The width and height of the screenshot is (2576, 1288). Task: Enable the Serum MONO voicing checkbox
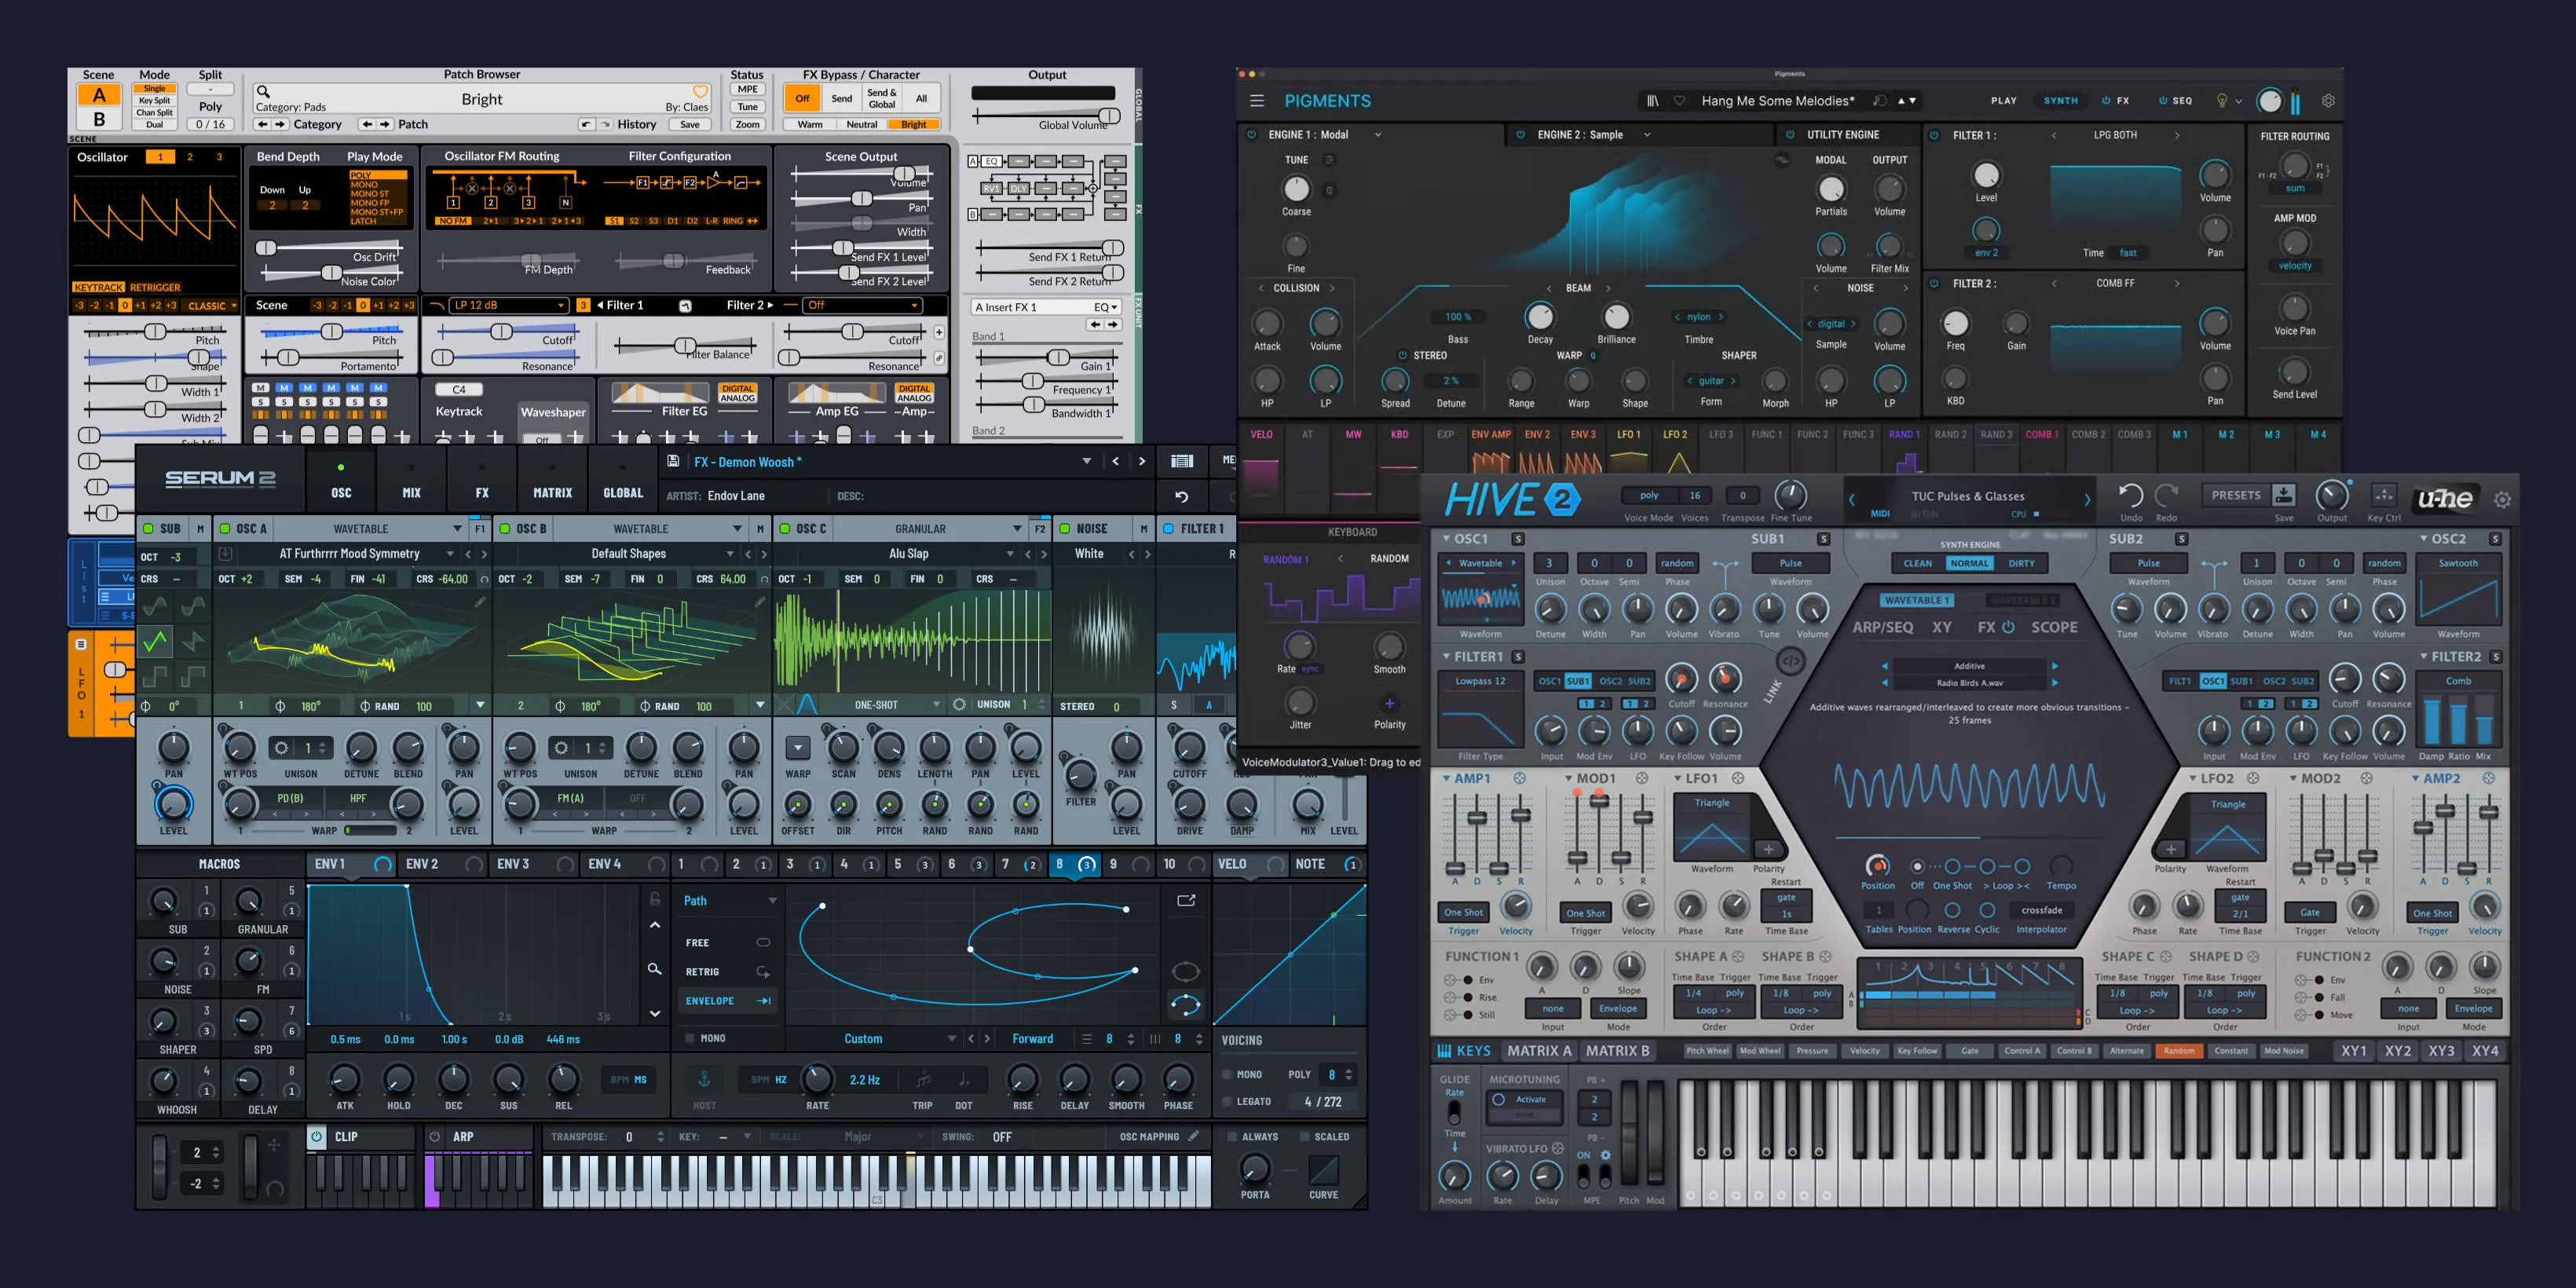click(x=1227, y=1075)
